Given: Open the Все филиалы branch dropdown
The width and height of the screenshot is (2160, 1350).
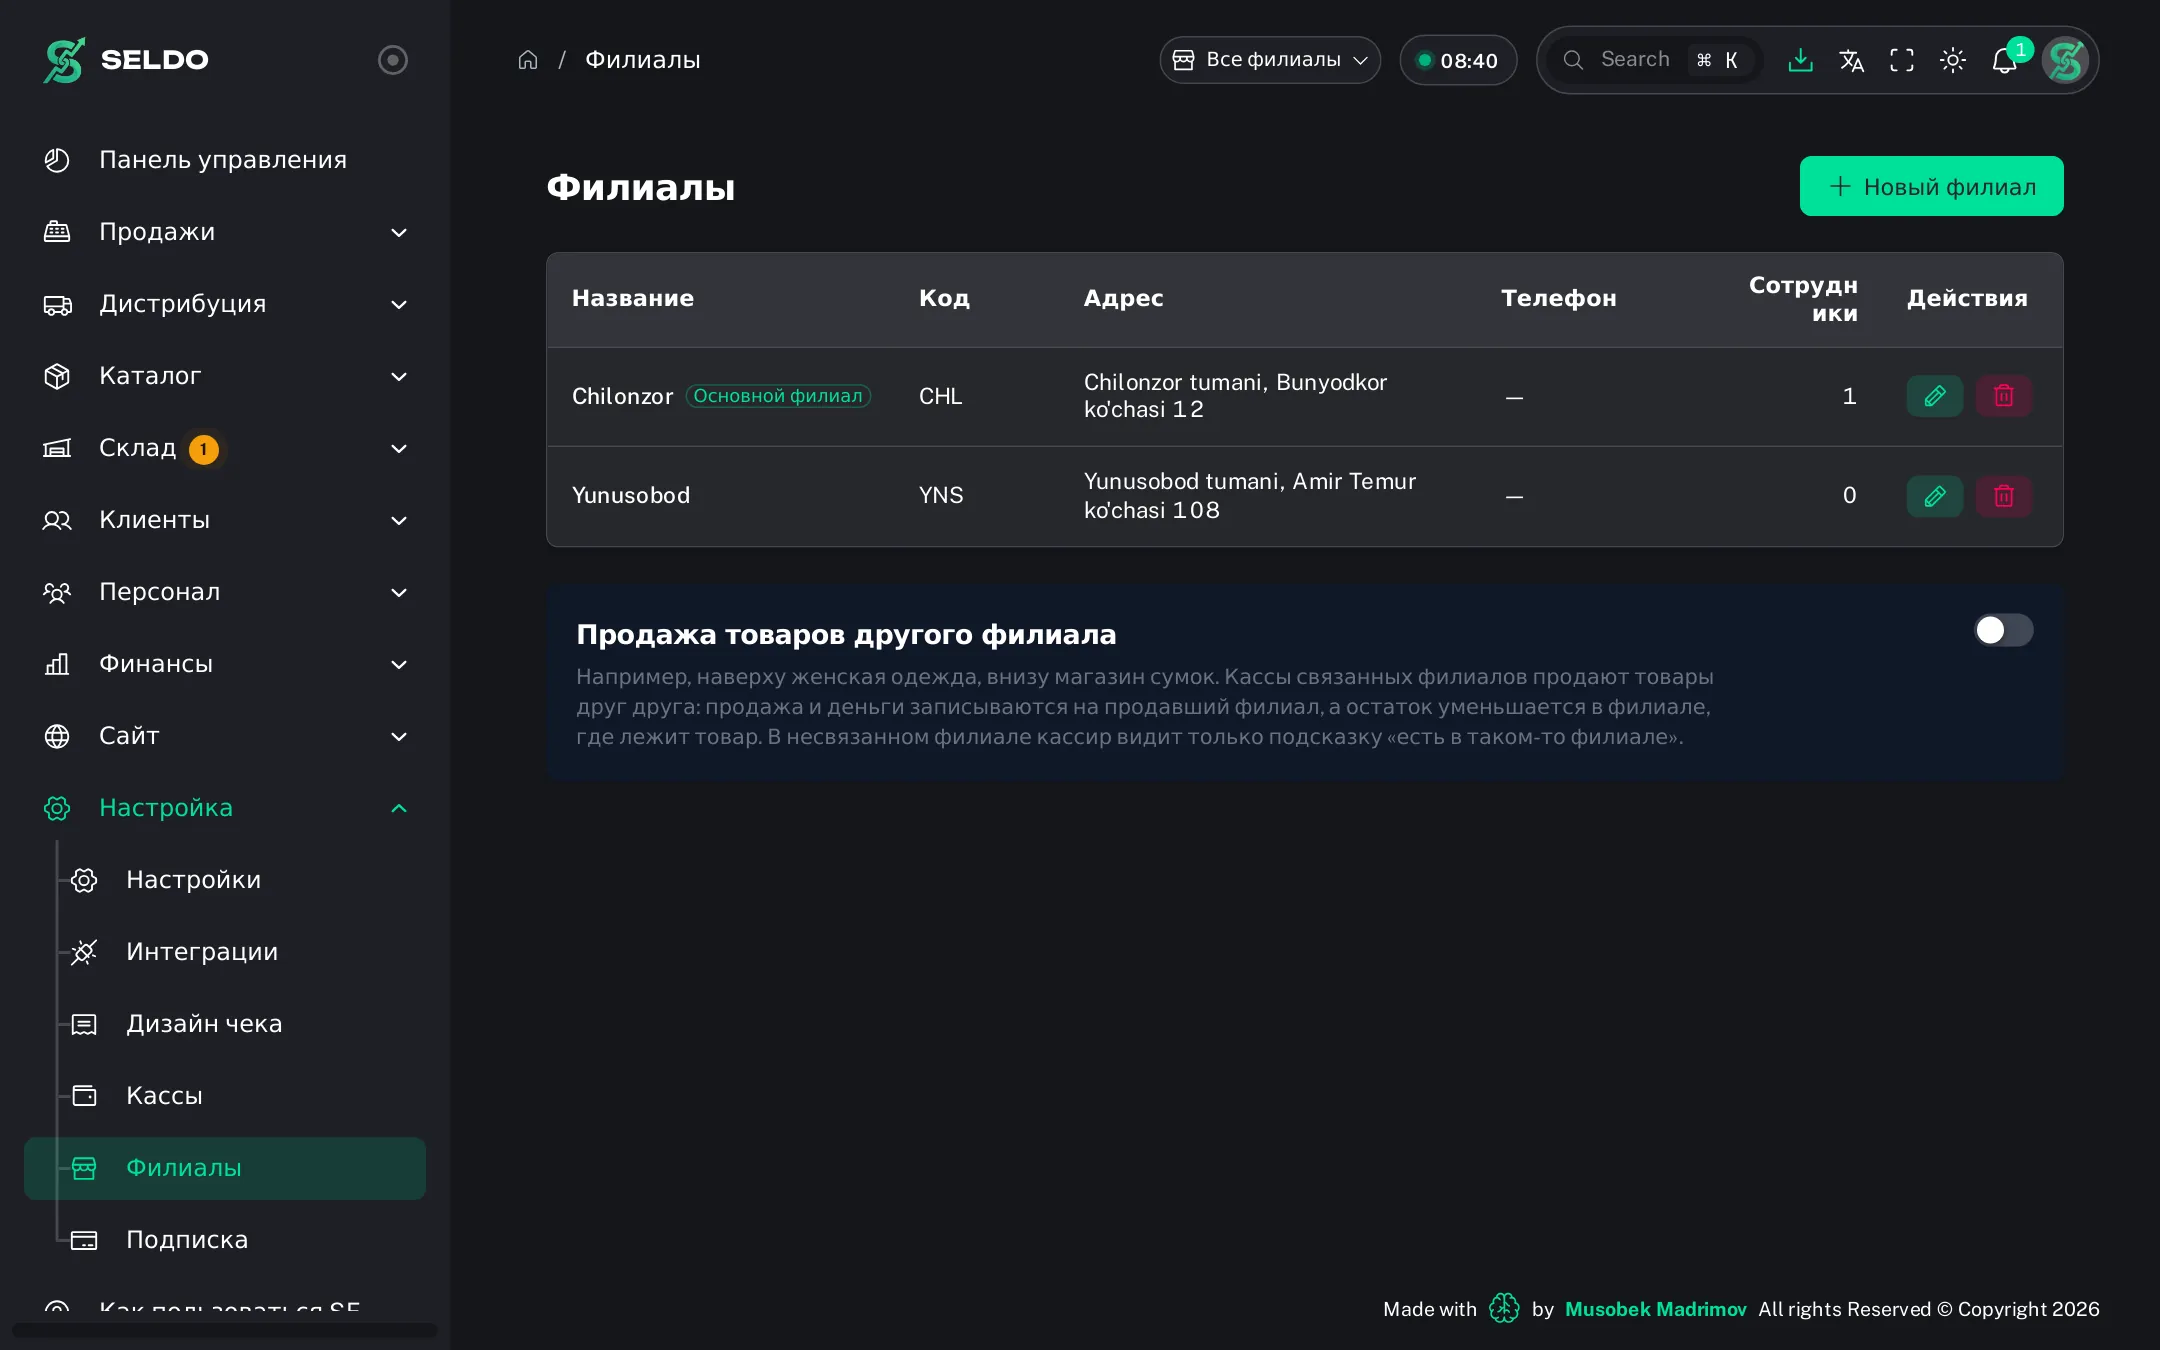Looking at the screenshot, I should point(1270,60).
